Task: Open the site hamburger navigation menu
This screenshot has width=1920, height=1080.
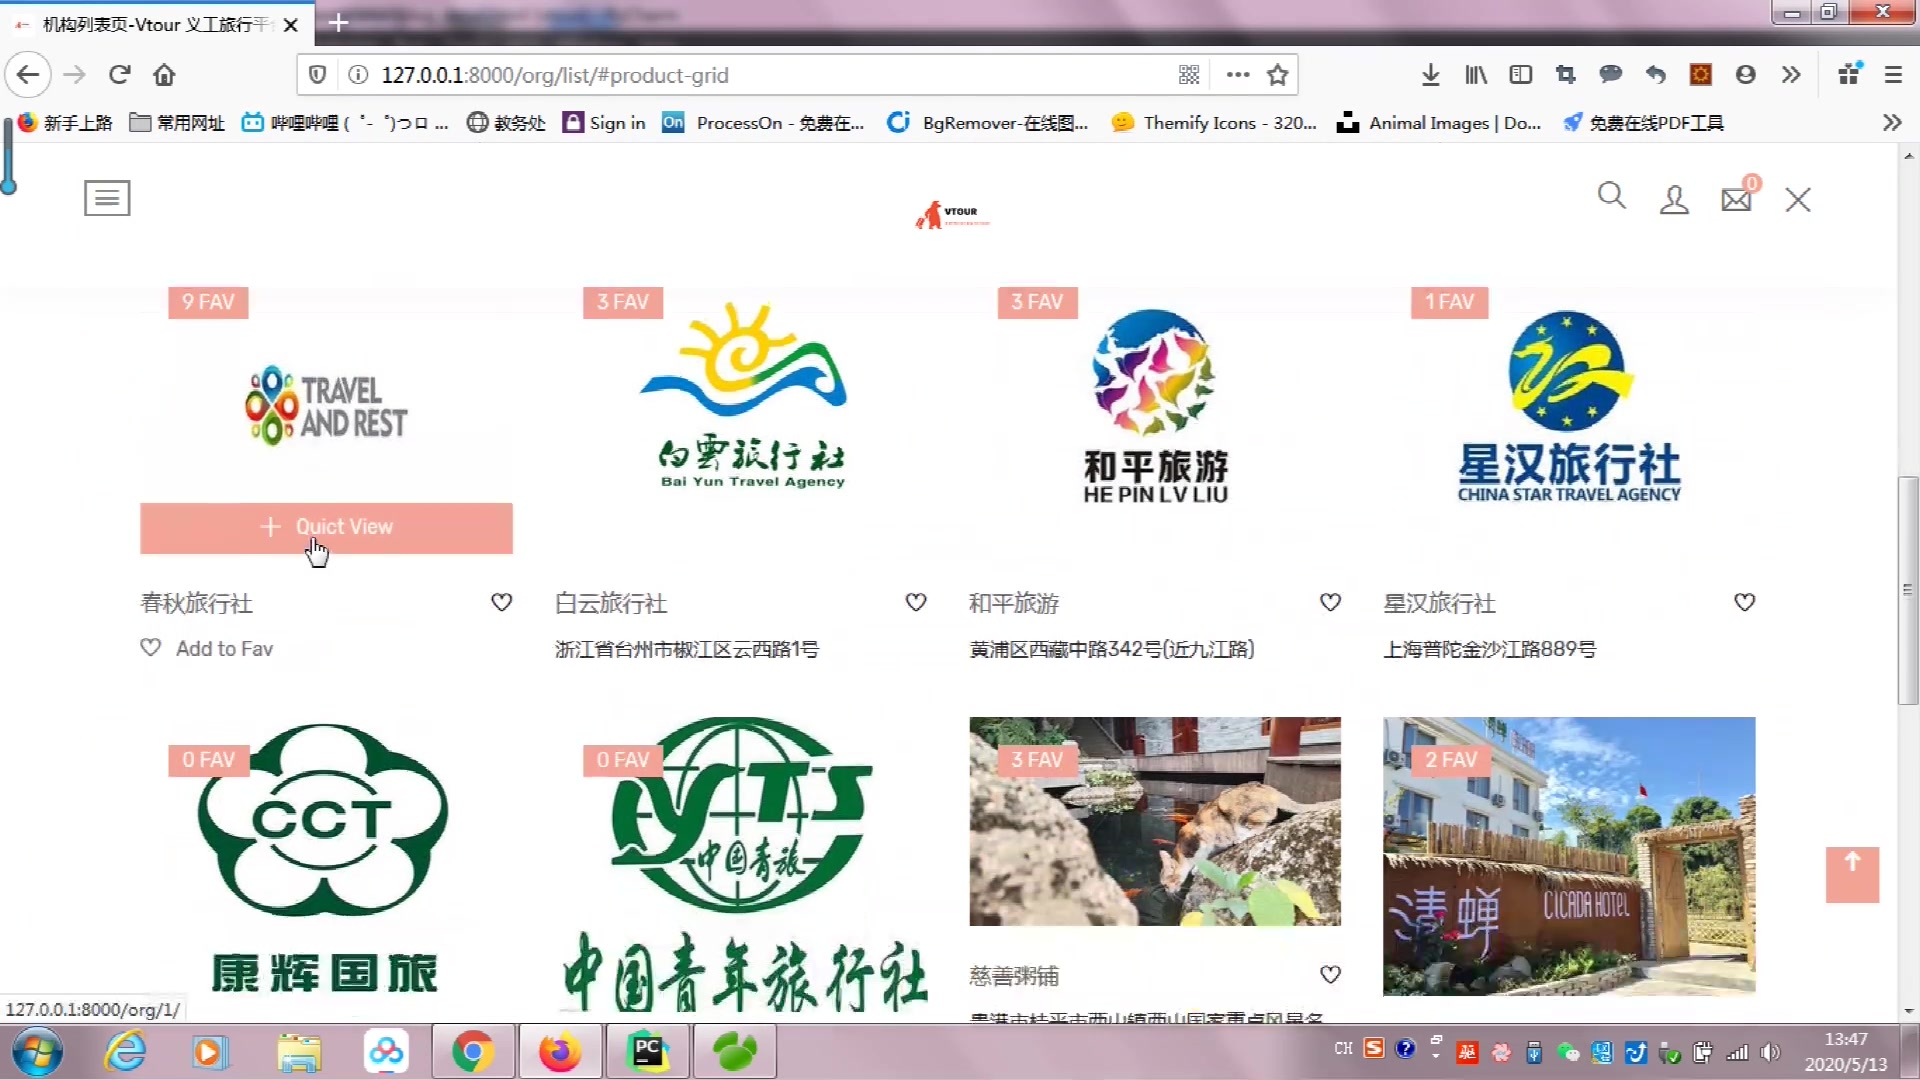Action: [107, 197]
